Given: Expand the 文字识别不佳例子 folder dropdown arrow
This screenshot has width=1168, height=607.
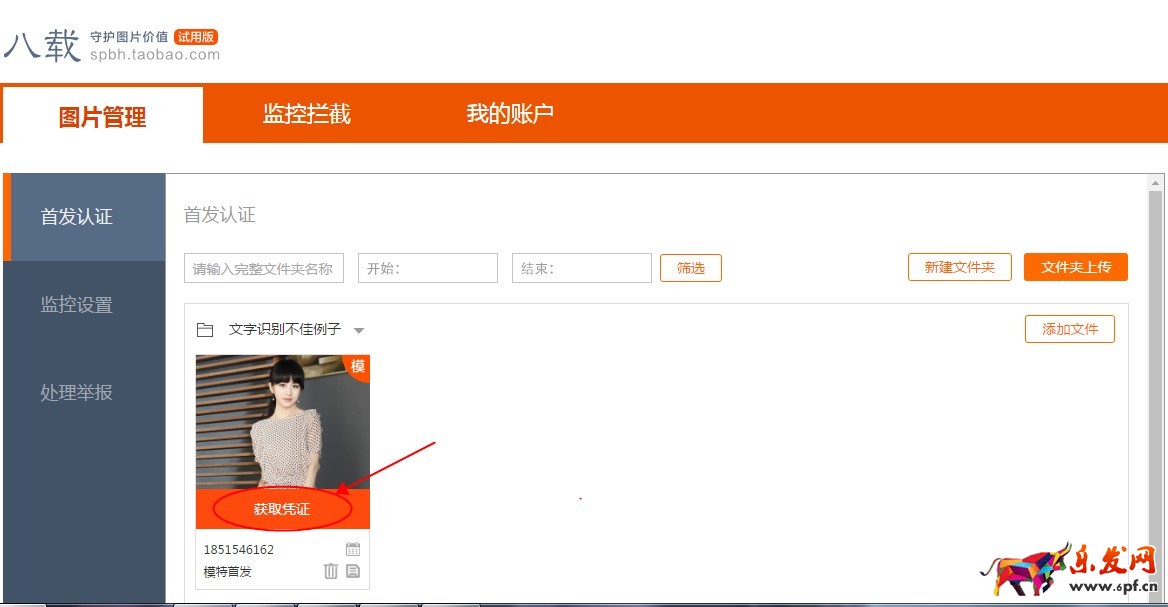Looking at the screenshot, I should coord(359,329).
